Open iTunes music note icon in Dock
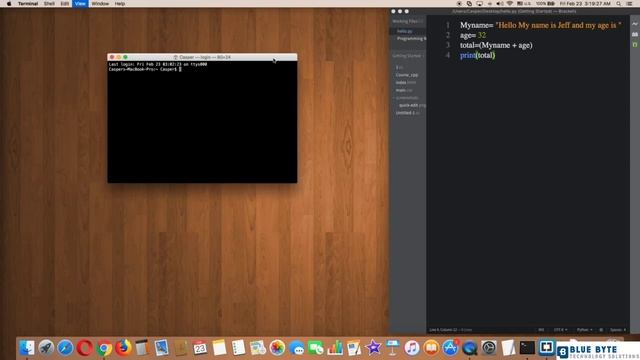The width and height of the screenshot is (640, 360). pyautogui.click(x=412, y=348)
